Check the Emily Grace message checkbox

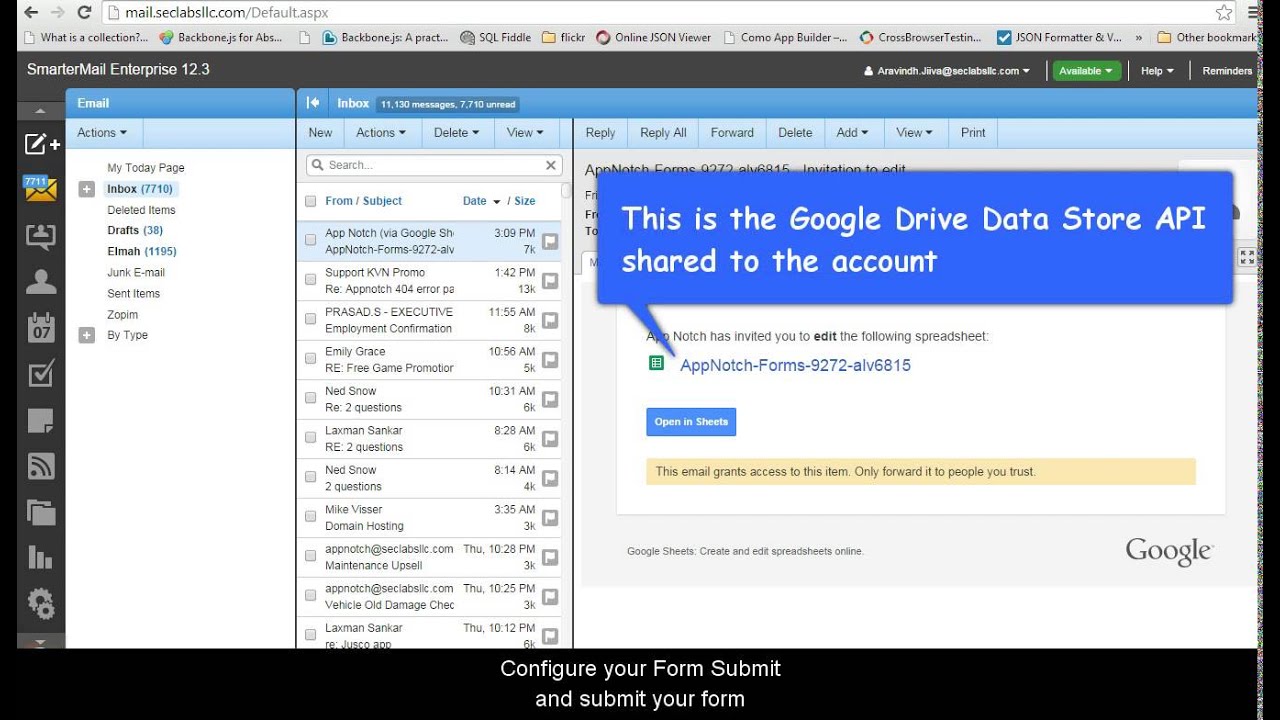tap(310, 358)
